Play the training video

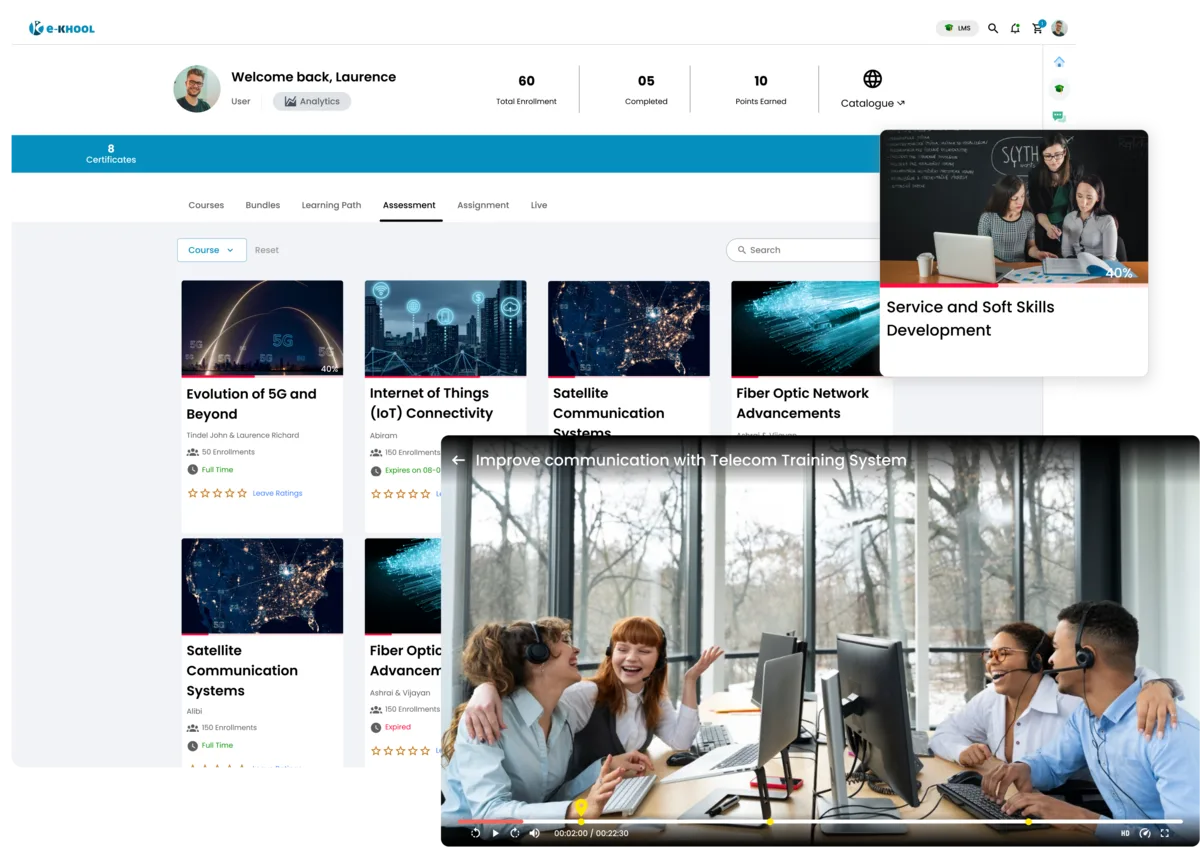(495, 833)
